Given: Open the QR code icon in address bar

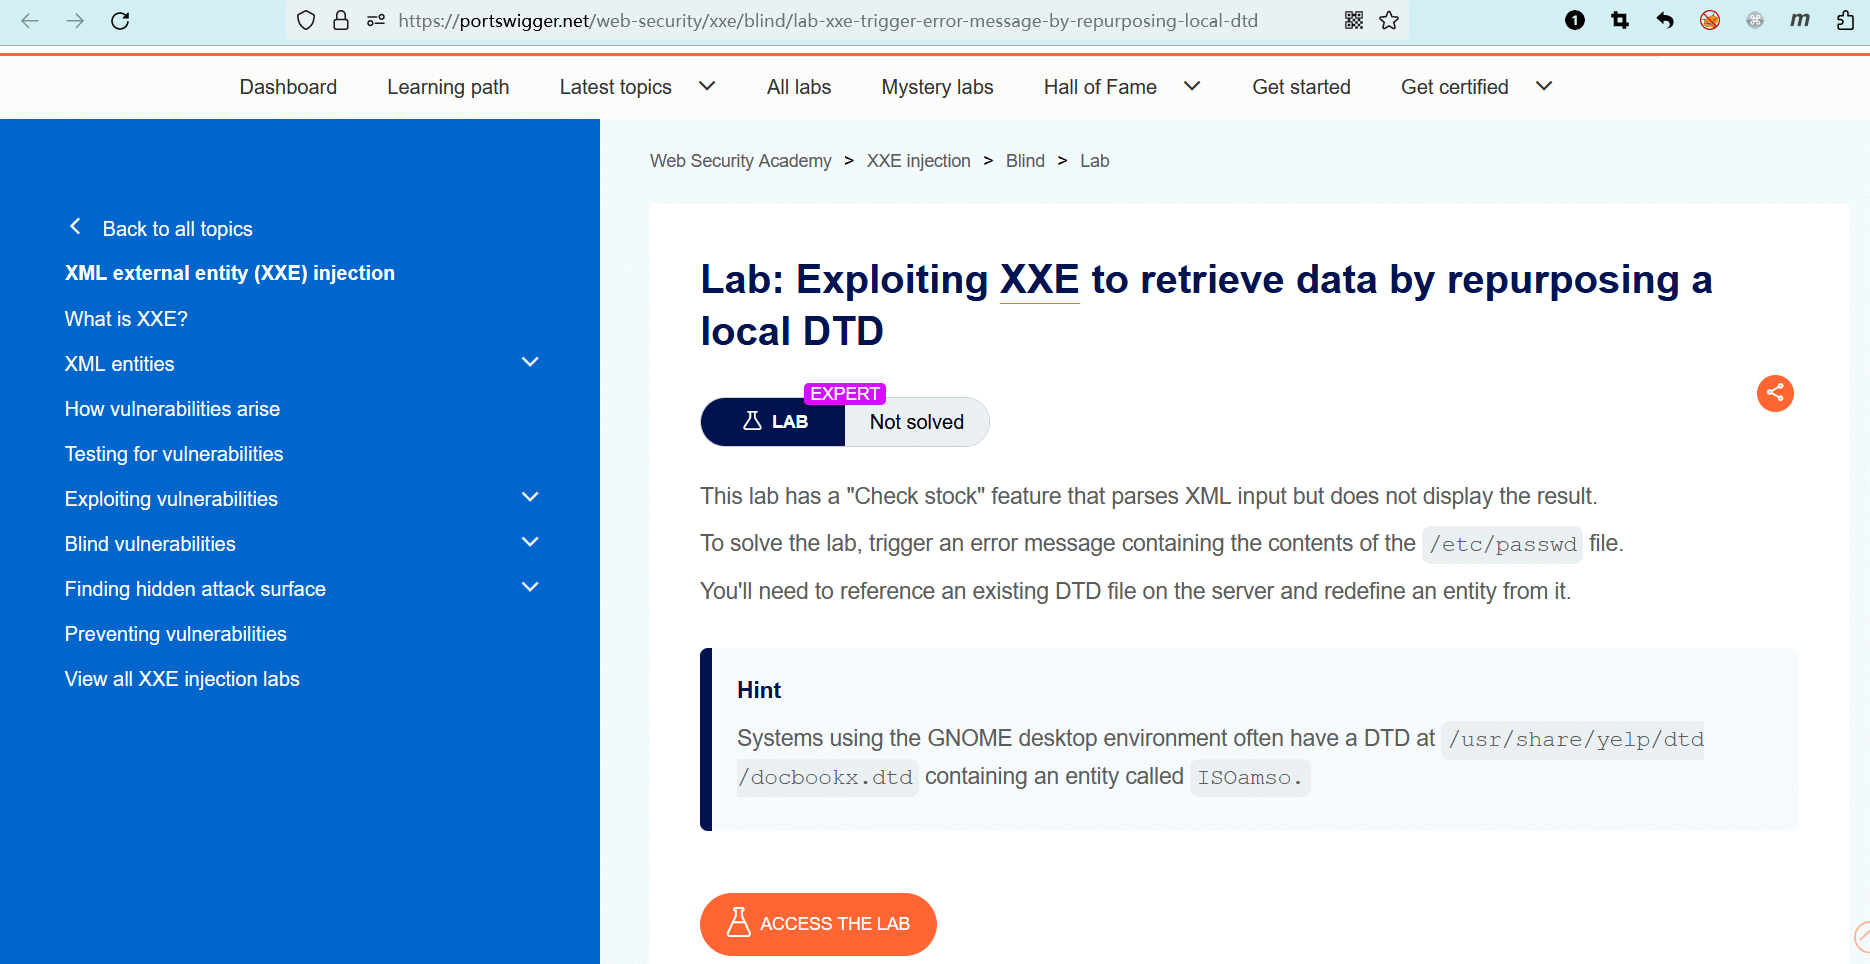Looking at the screenshot, I should point(1354,21).
